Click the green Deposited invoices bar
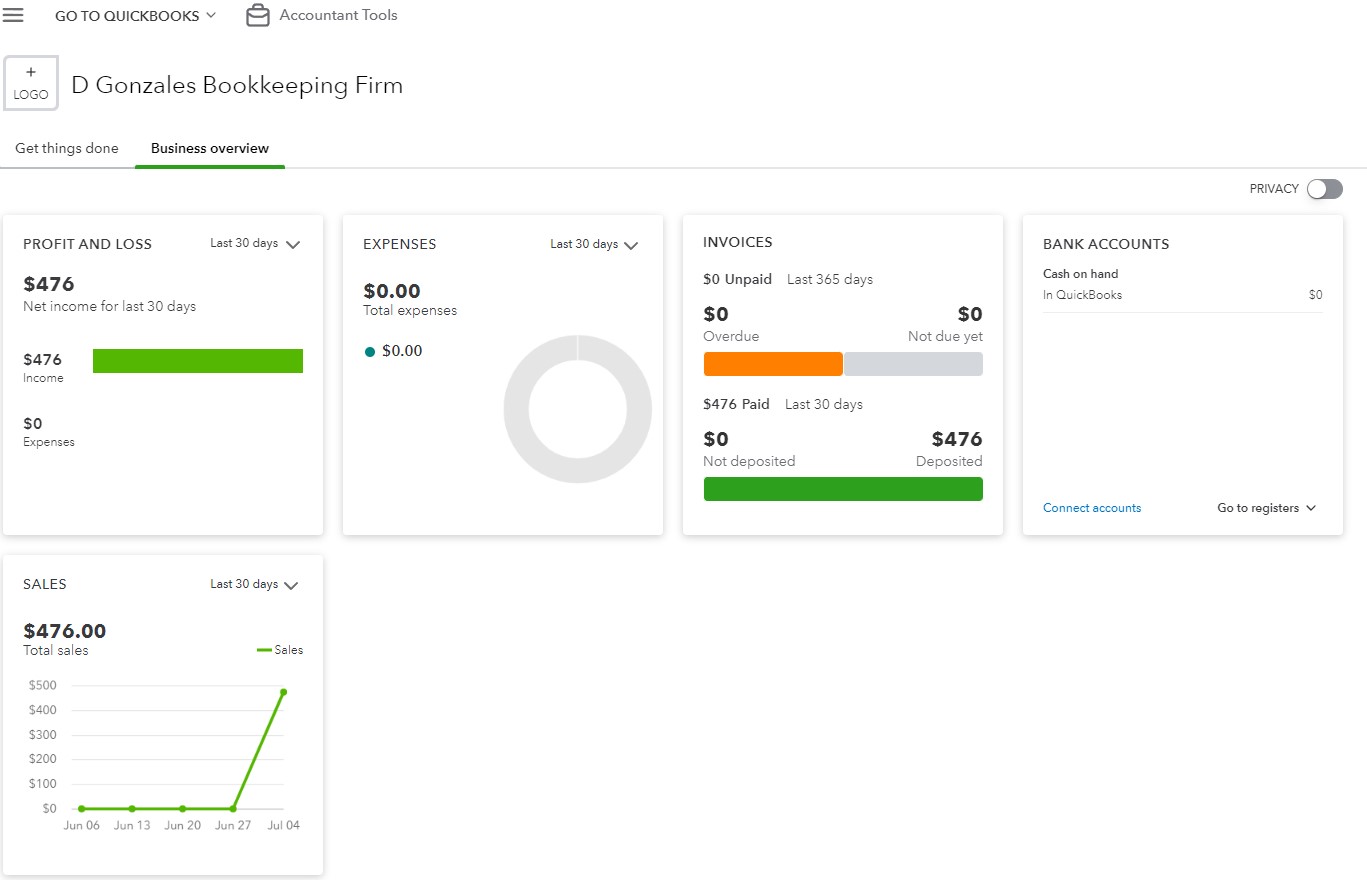The image size is (1367, 880). pos(843,489)
